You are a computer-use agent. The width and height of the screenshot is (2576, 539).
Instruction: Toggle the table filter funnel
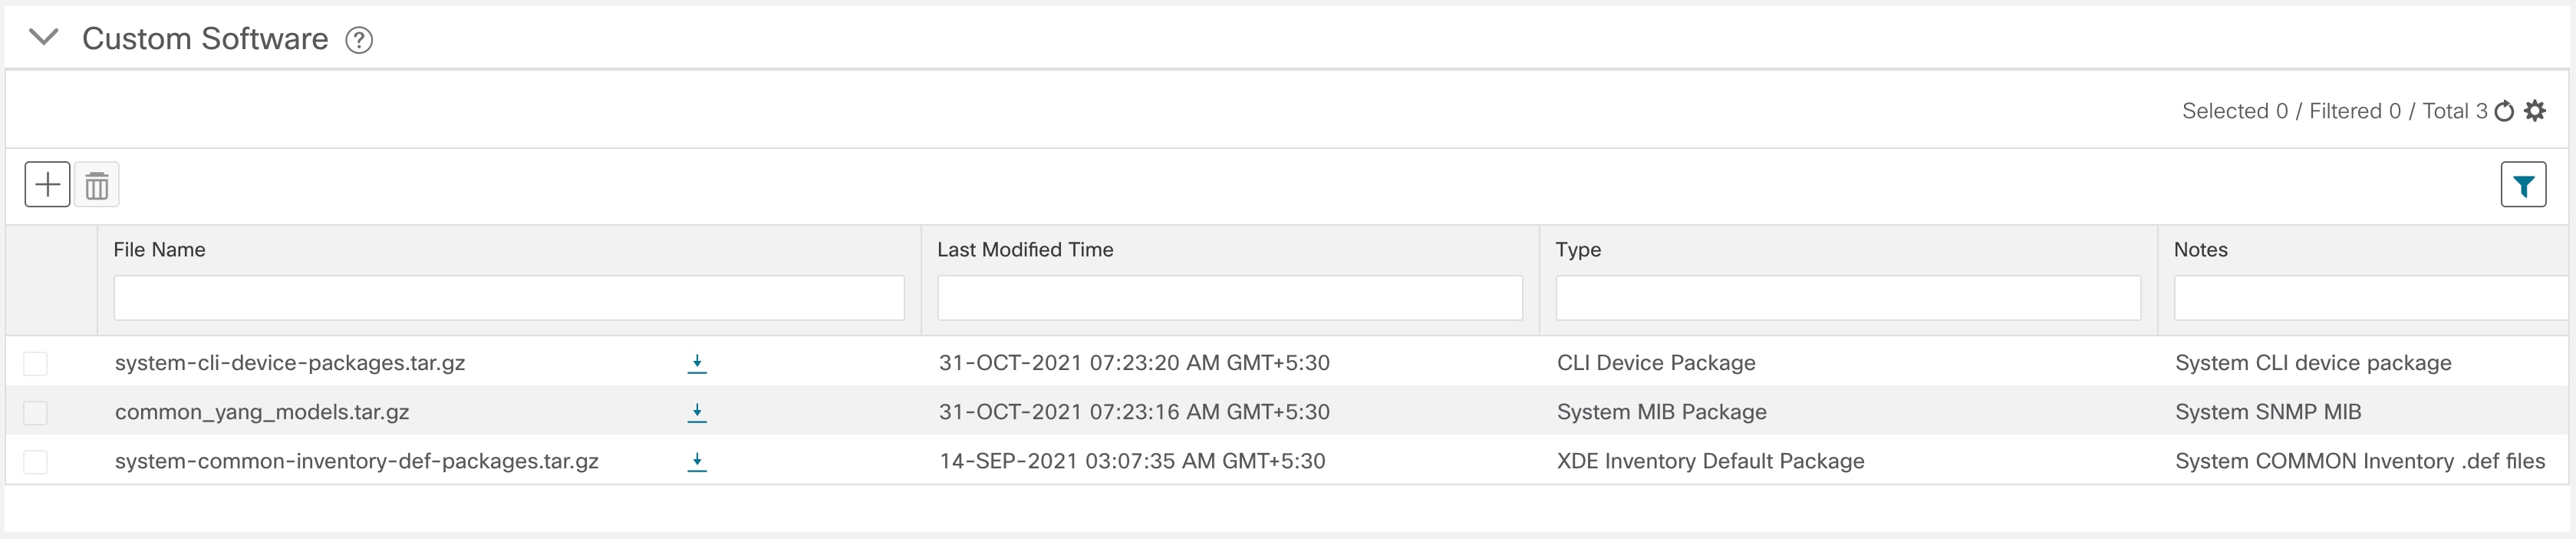click(2523, 185)
